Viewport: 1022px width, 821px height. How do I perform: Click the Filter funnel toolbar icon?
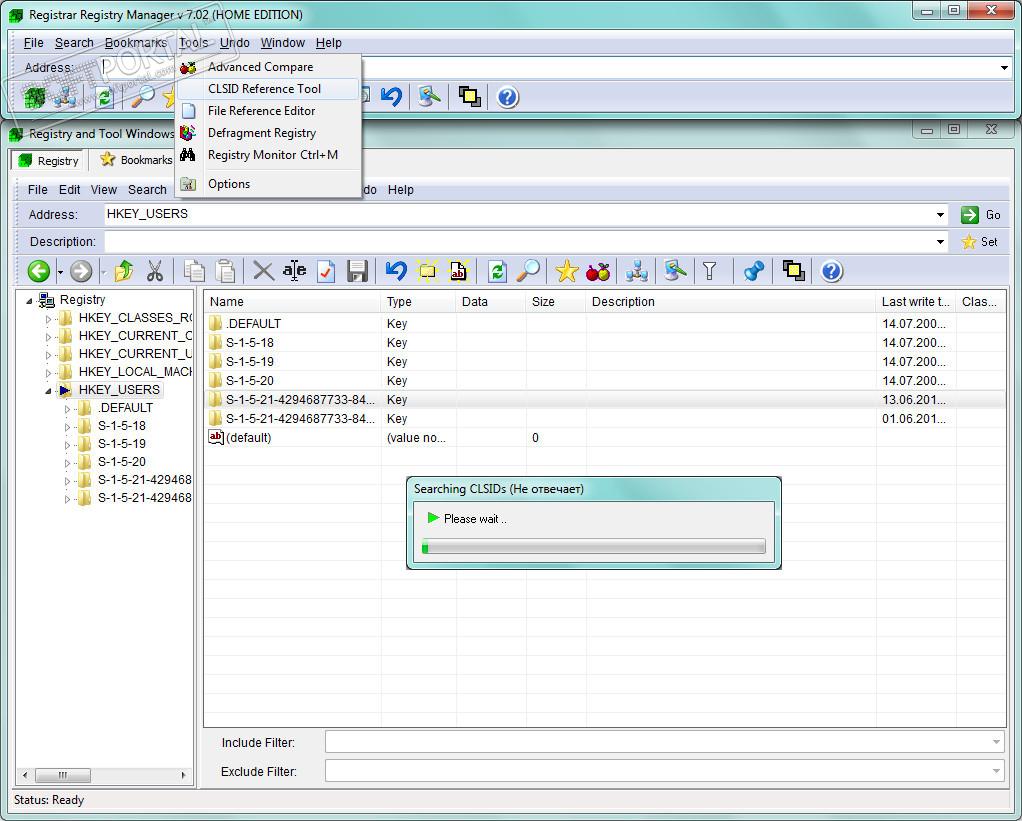pos(710,271)
